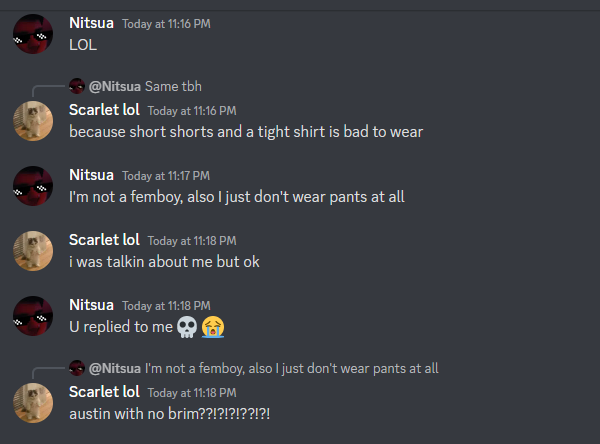The height and width of the screenshot is (444, 600).
Task: Click the loudly crying face emoji
Action: point(212,327)
